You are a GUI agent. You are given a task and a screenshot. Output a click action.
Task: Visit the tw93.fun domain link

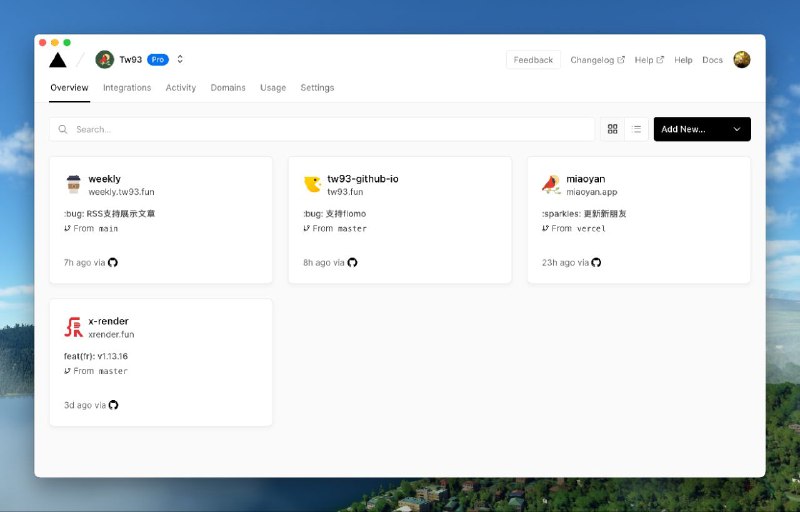[x=345, y=192]
